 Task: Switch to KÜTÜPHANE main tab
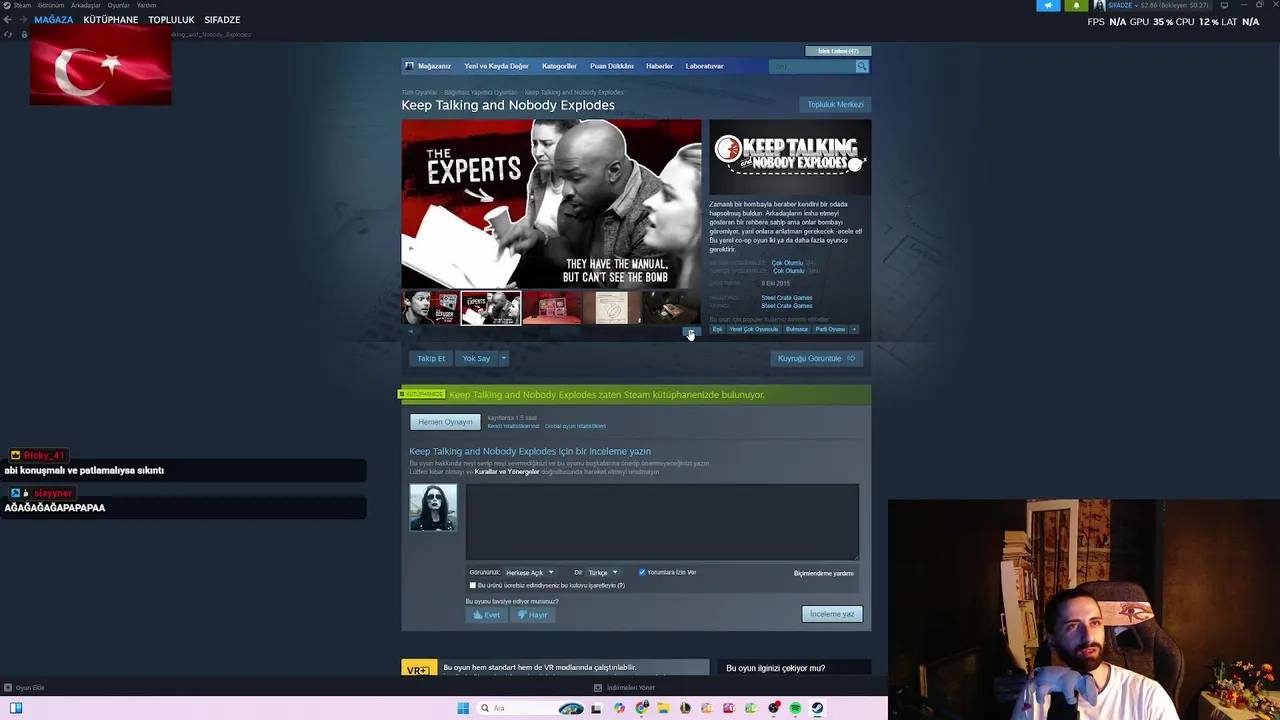pos(110,20)
